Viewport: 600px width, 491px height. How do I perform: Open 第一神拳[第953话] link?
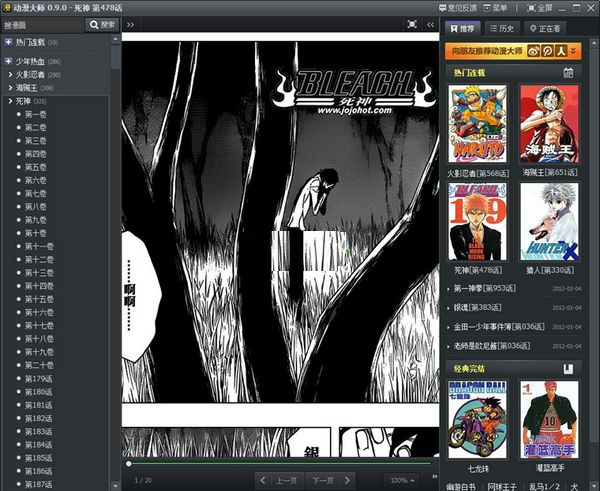coord(485,288)
